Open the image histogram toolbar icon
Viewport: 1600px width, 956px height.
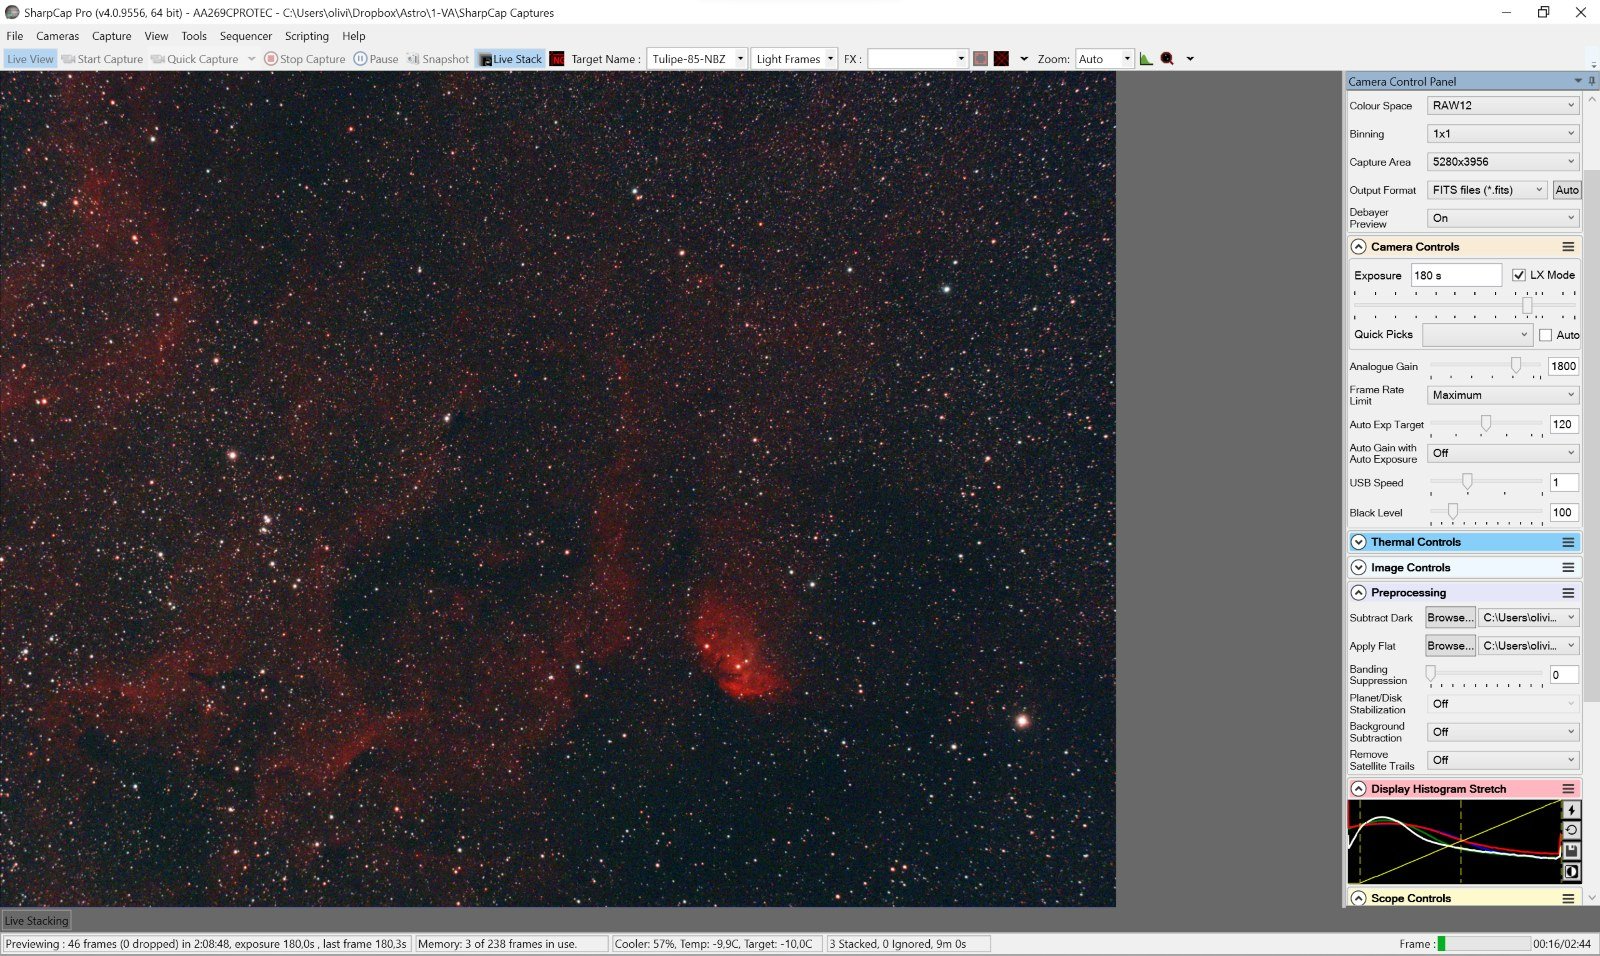coord(1146,59)
